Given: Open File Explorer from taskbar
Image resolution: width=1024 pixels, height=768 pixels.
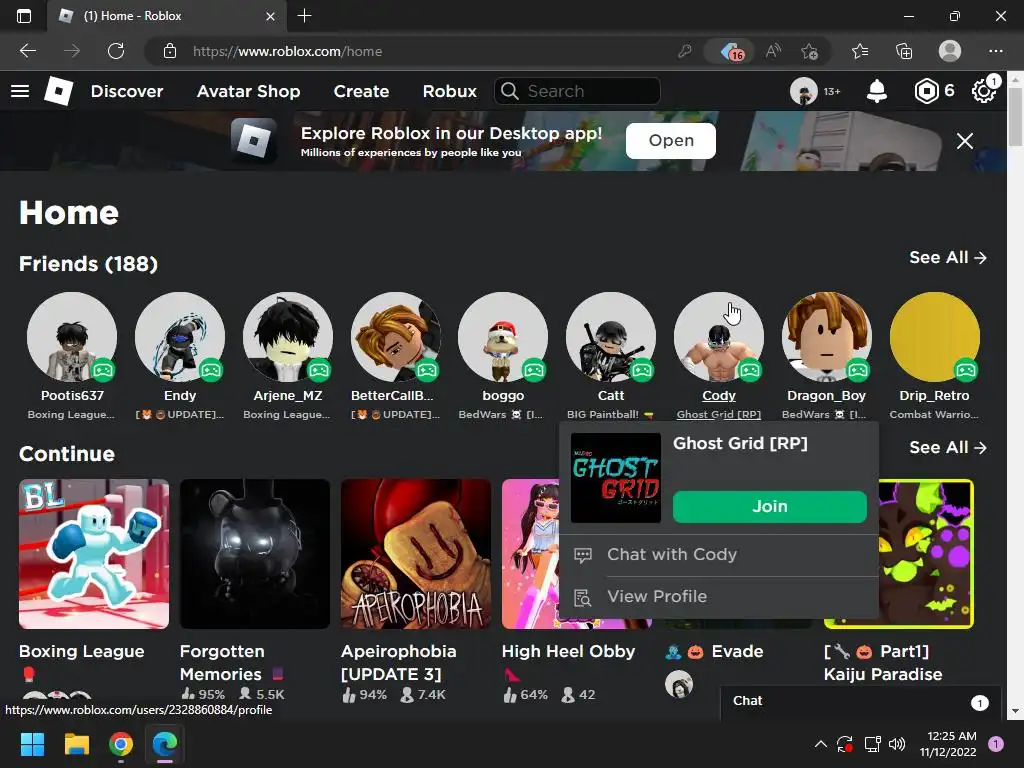Looking at the screenshot, I should (76, 744).
